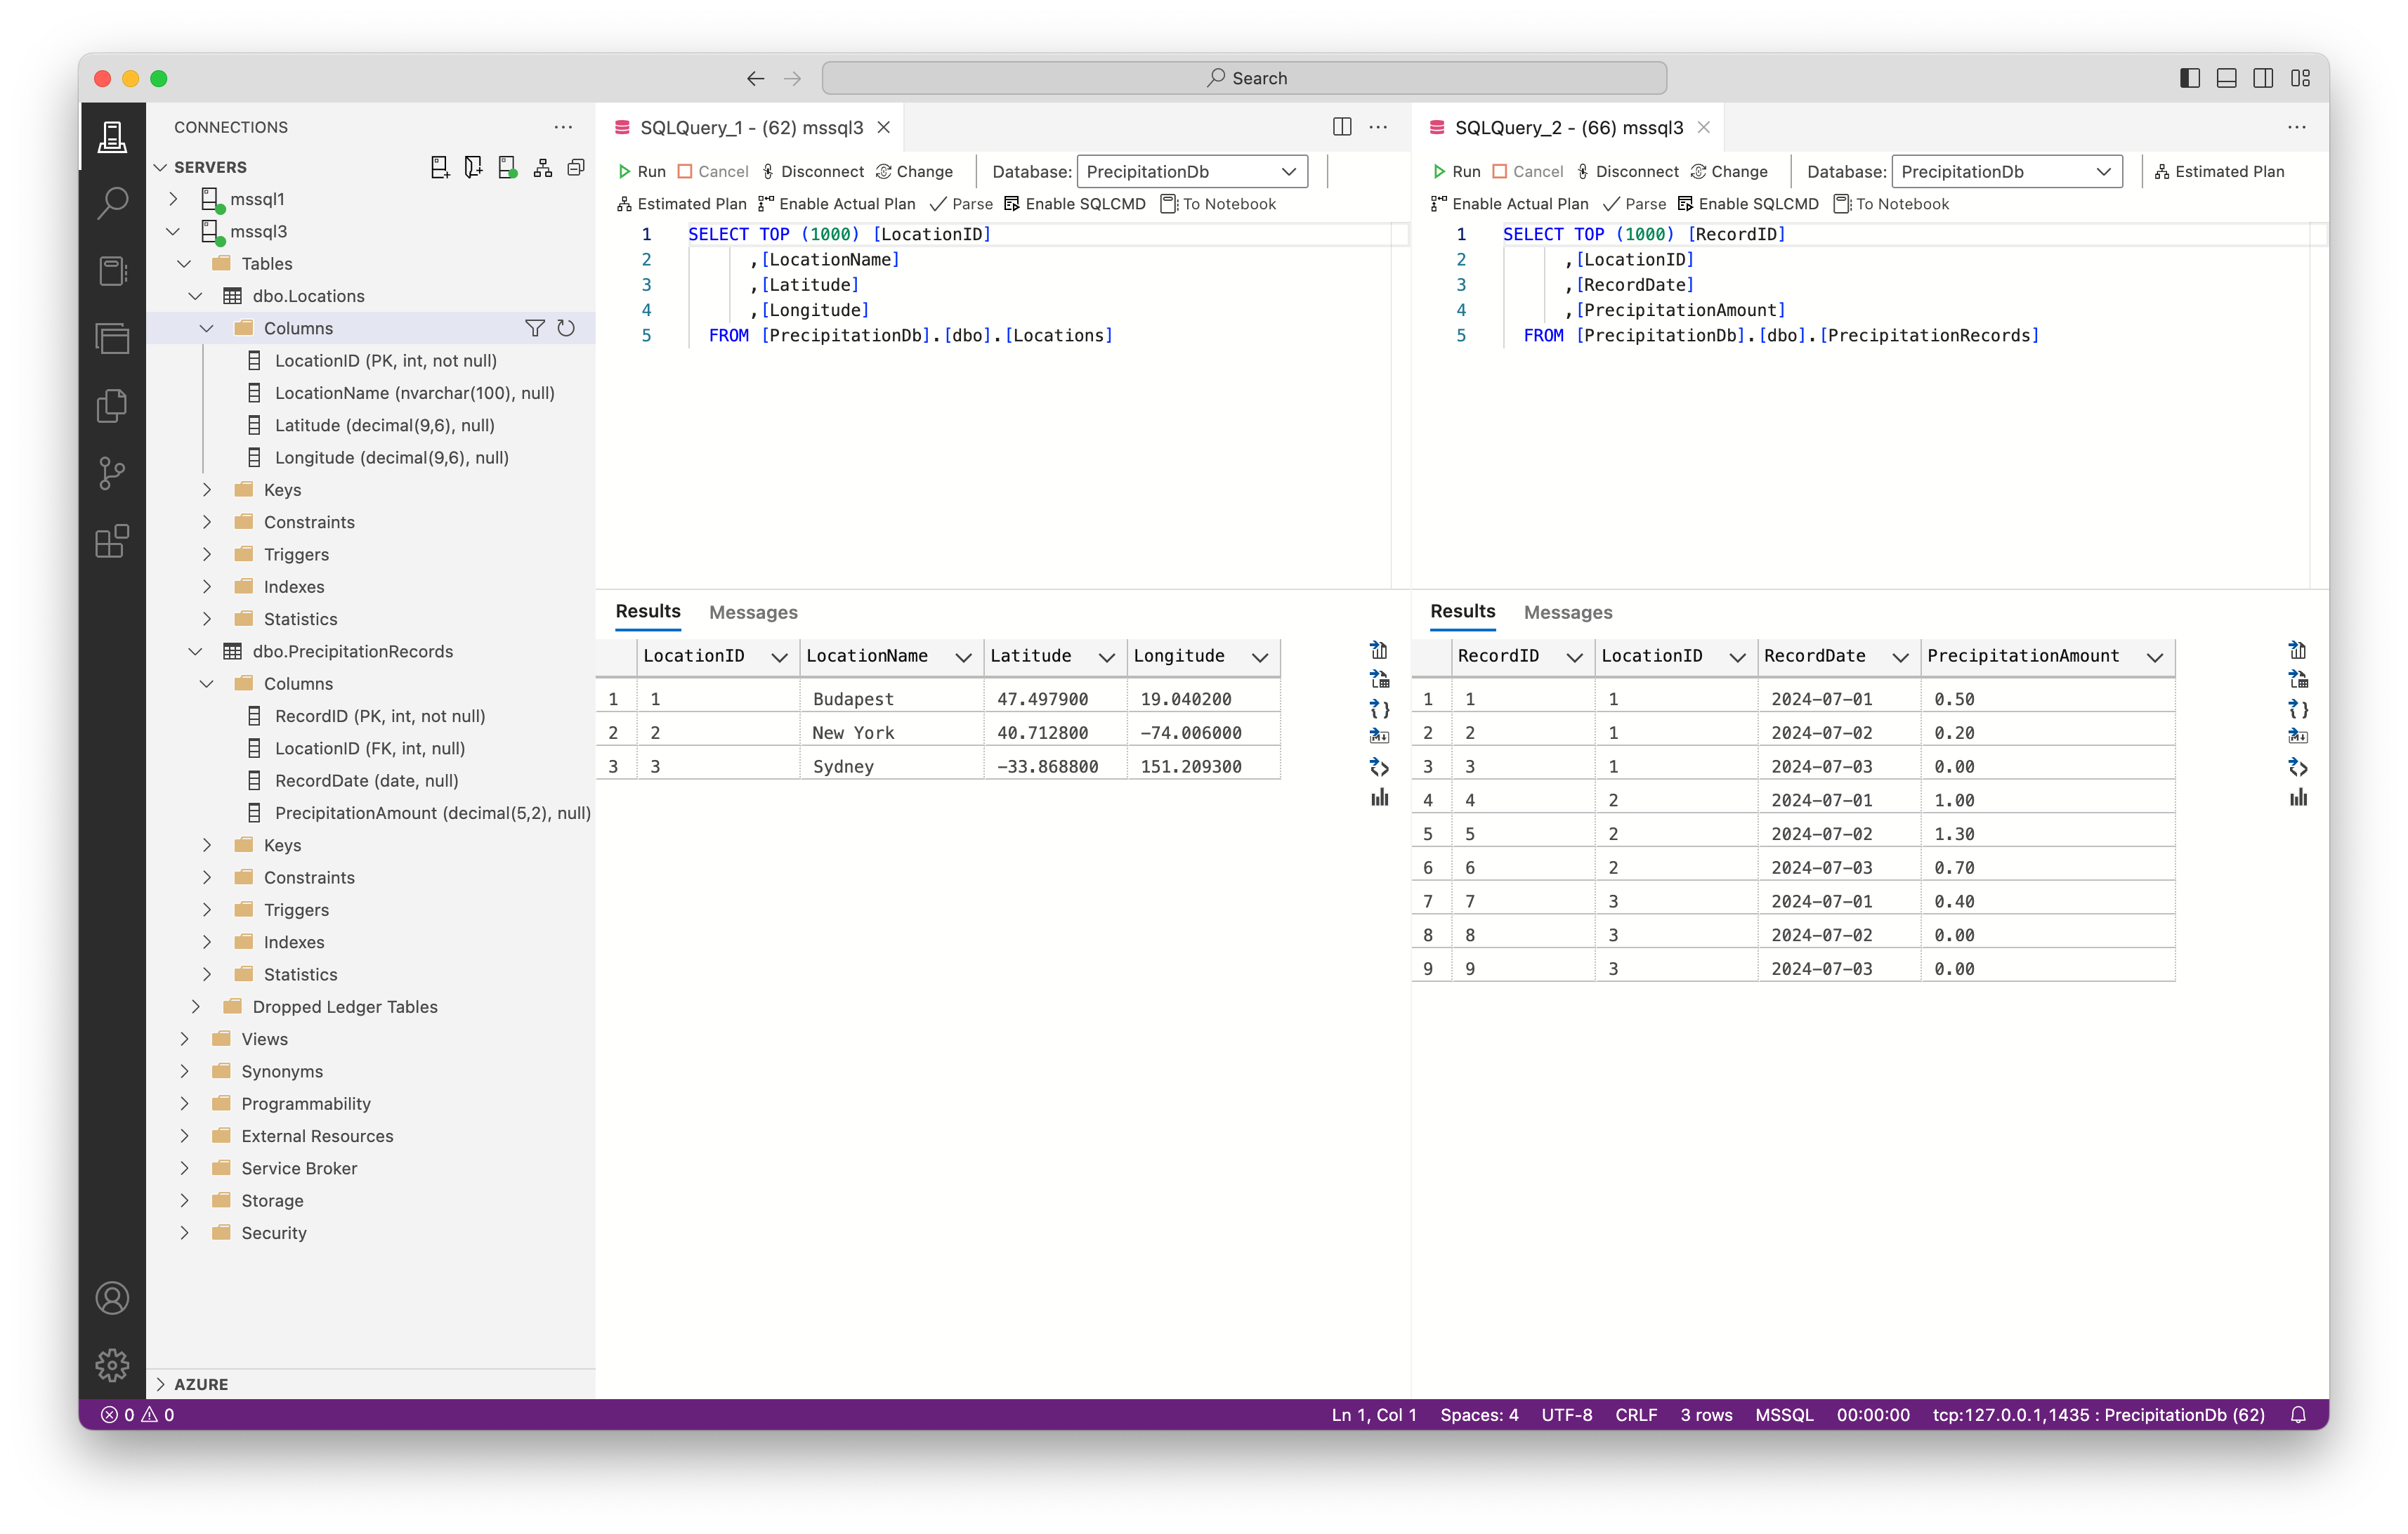2408x1534 pixels.
Task: Click the Collapse All icon in Servers header
Action: point(576,167)
